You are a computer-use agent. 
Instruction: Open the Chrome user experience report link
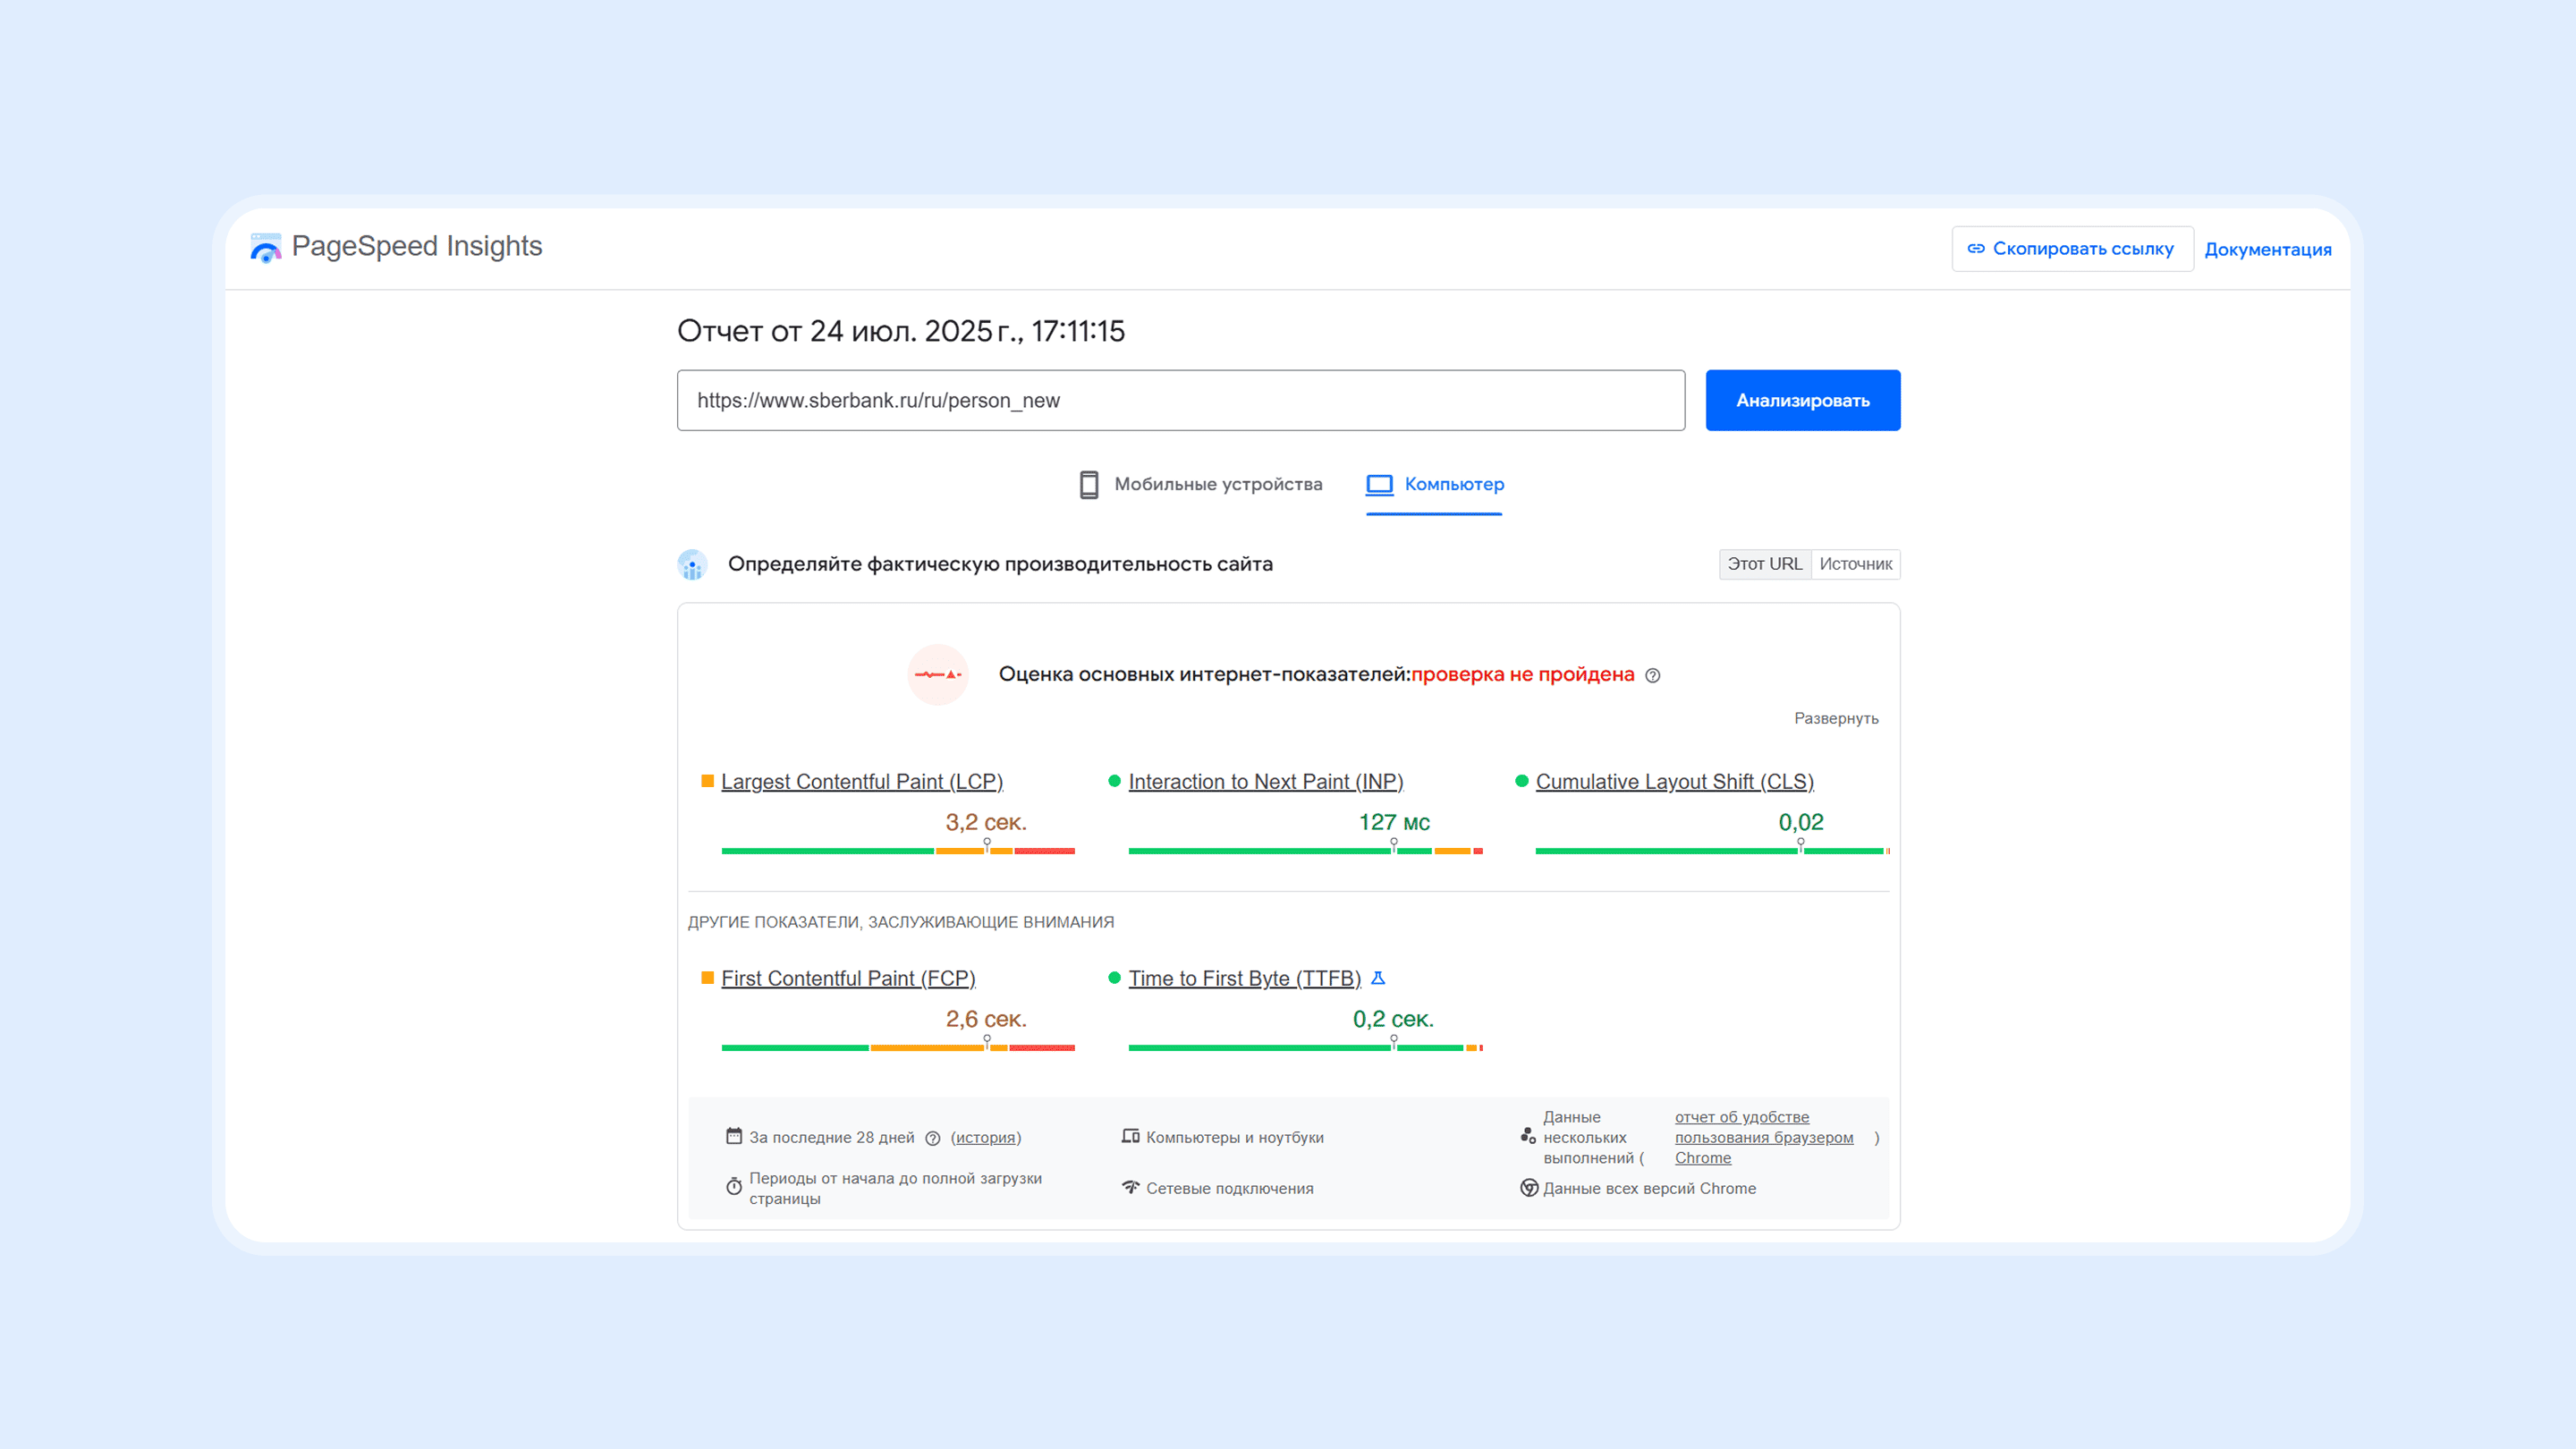1764,1137
